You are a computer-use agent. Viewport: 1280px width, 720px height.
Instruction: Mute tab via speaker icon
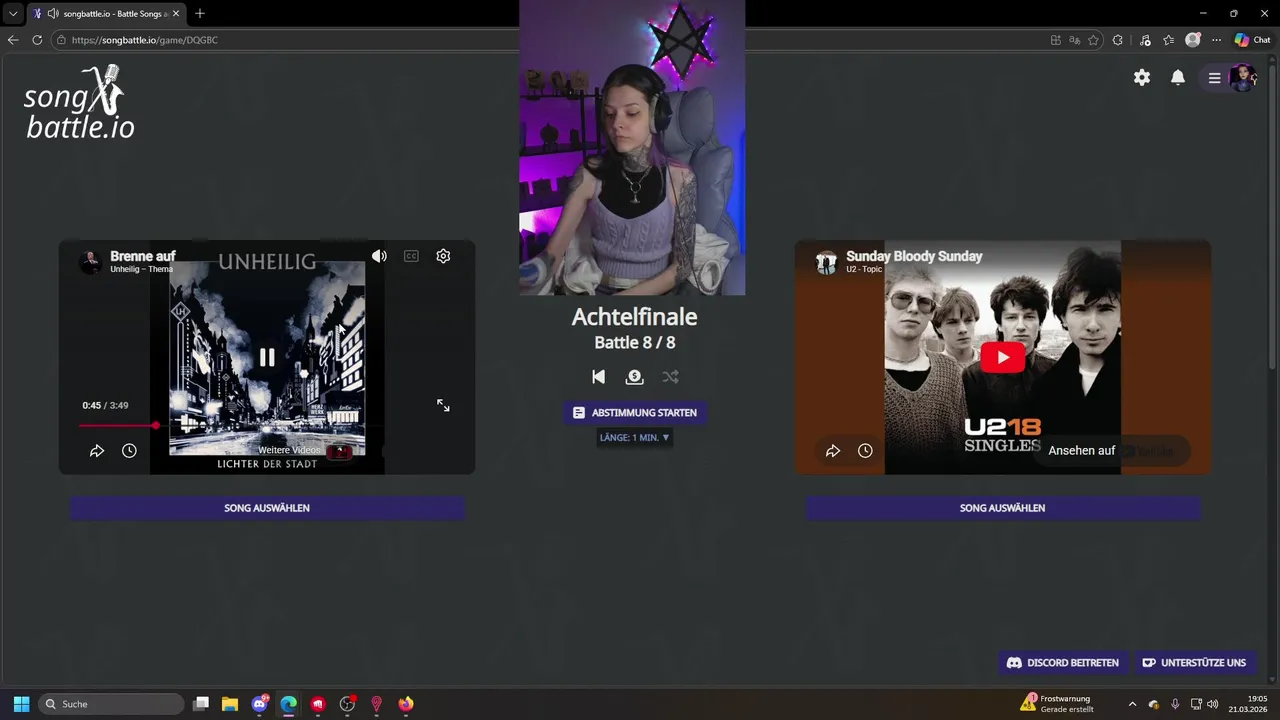[52, 14]
